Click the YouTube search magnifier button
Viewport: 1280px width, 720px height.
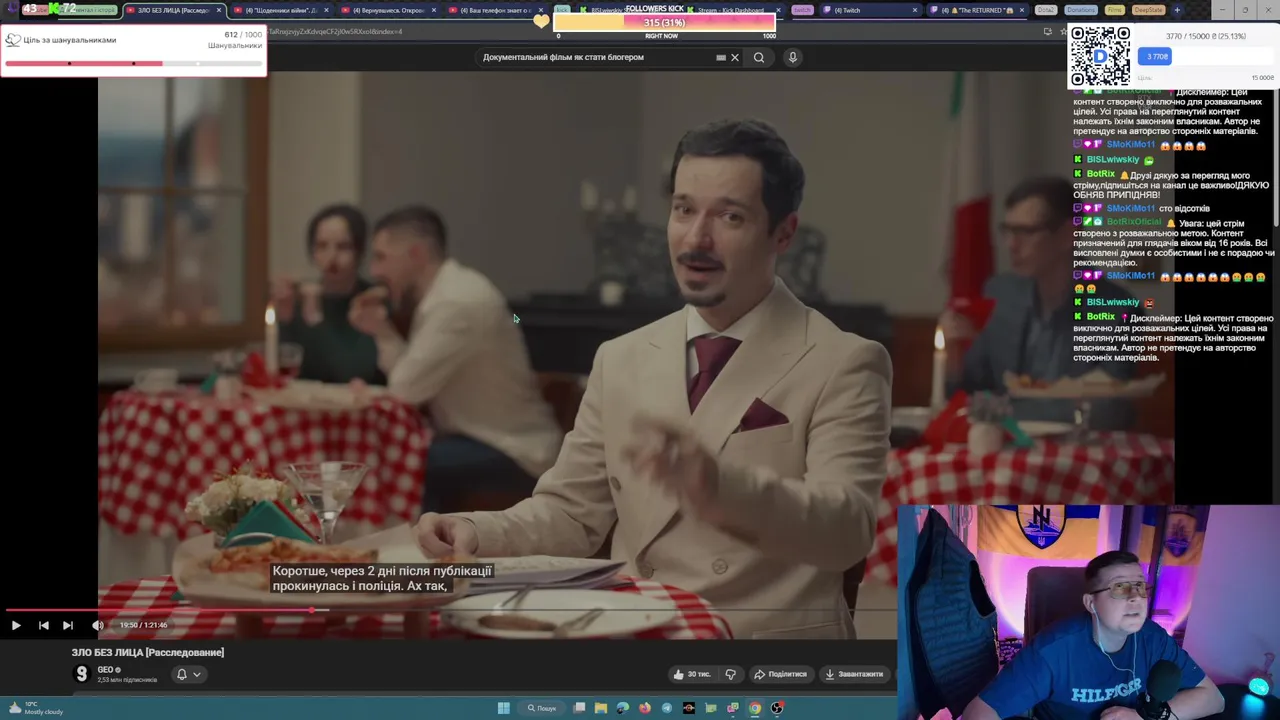pyautogui.click(x=759, y=57)
